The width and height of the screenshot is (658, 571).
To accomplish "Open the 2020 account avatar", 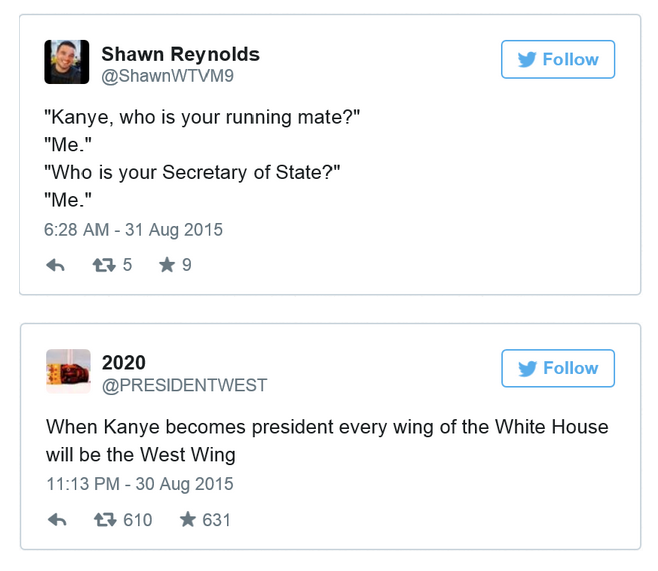I will pos(67,371).
